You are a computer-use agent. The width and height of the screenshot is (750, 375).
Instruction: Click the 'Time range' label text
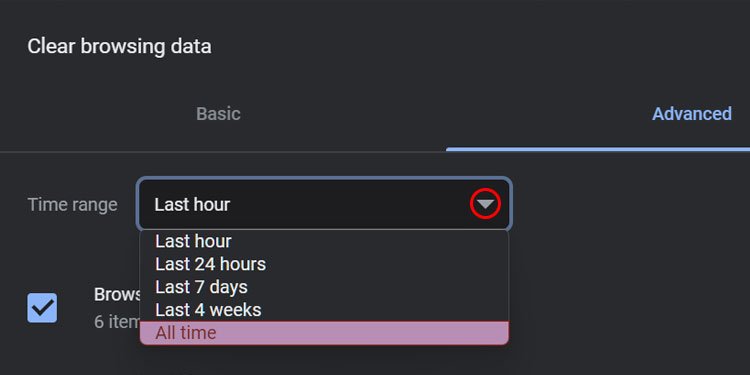point(72,205)
